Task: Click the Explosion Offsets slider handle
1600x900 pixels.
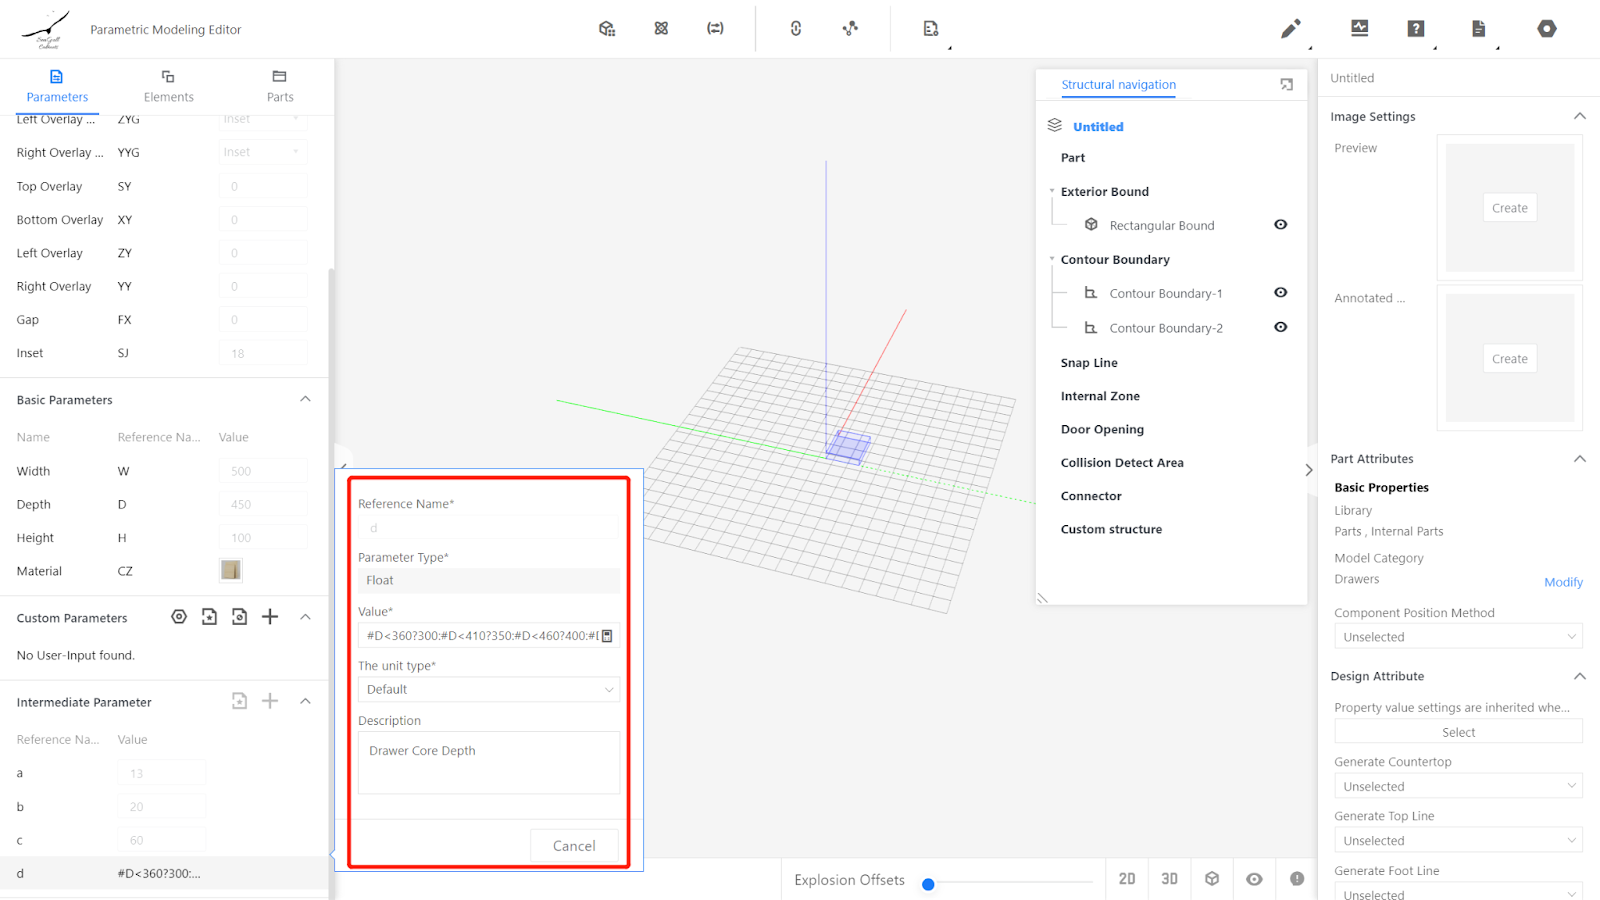Action: click(928, 884)
